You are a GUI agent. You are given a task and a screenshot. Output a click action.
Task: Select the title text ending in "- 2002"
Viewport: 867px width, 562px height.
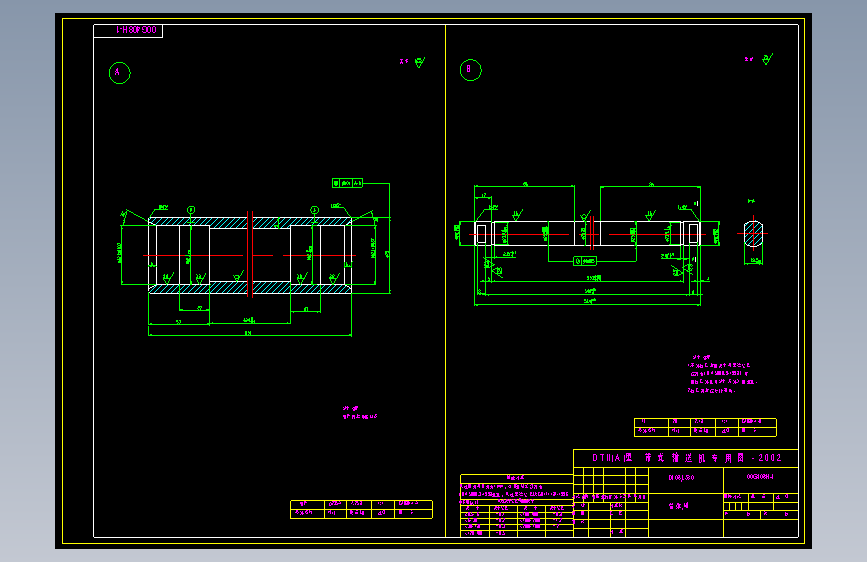[686, 458]
